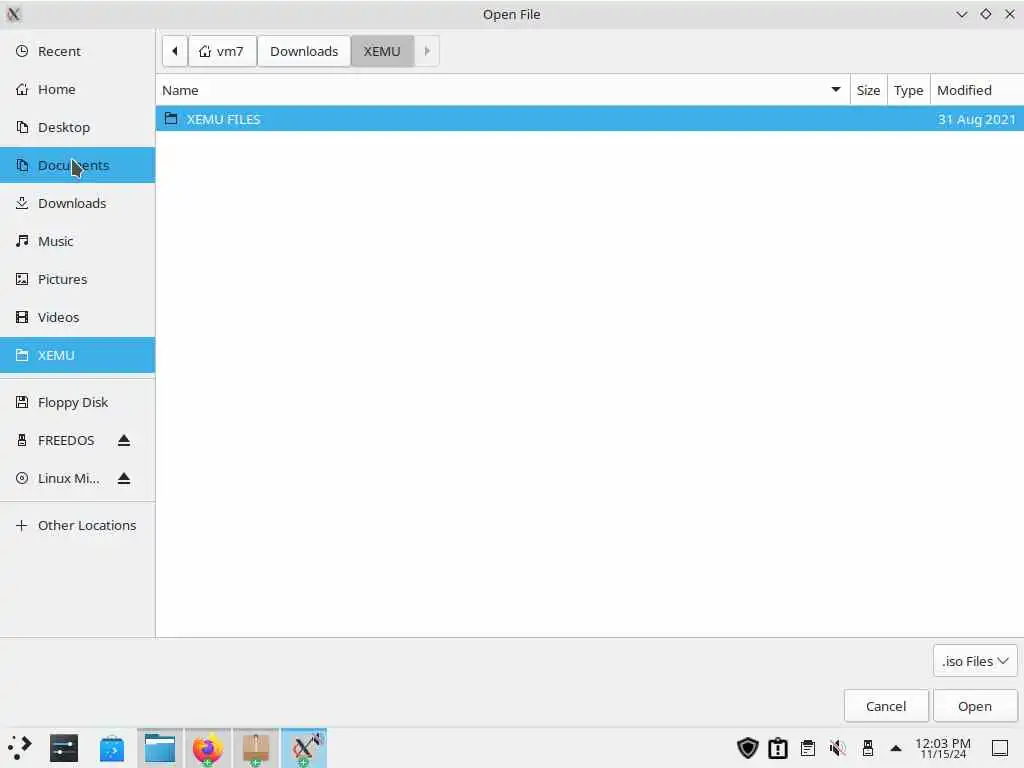
Task: Open removable devices tray icon
Action: point(868,748)
